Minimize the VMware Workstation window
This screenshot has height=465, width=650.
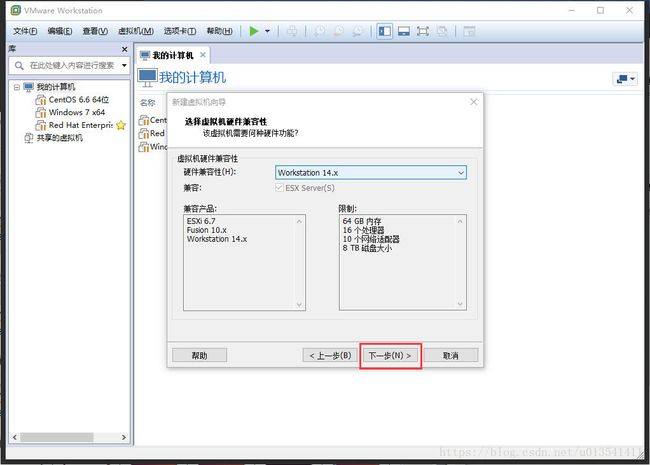pyautogui.click(x=572, y=10)
